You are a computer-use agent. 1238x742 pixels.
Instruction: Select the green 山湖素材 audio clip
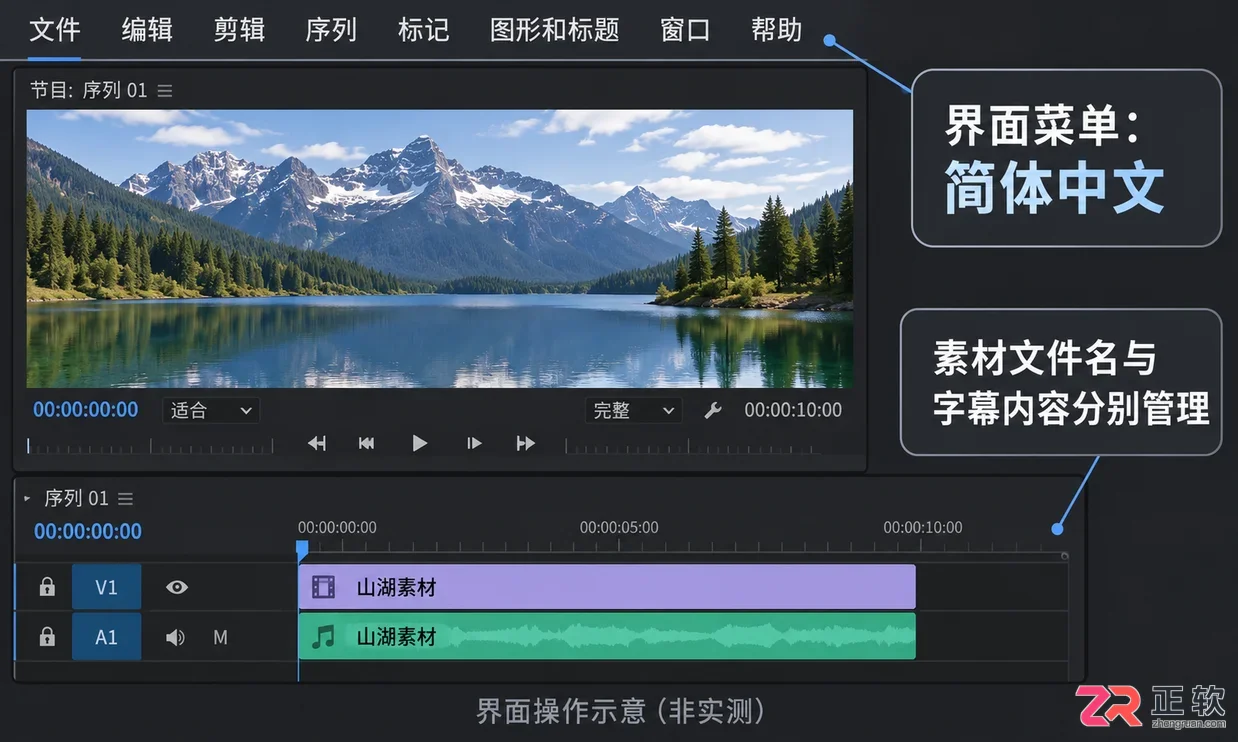607,636
